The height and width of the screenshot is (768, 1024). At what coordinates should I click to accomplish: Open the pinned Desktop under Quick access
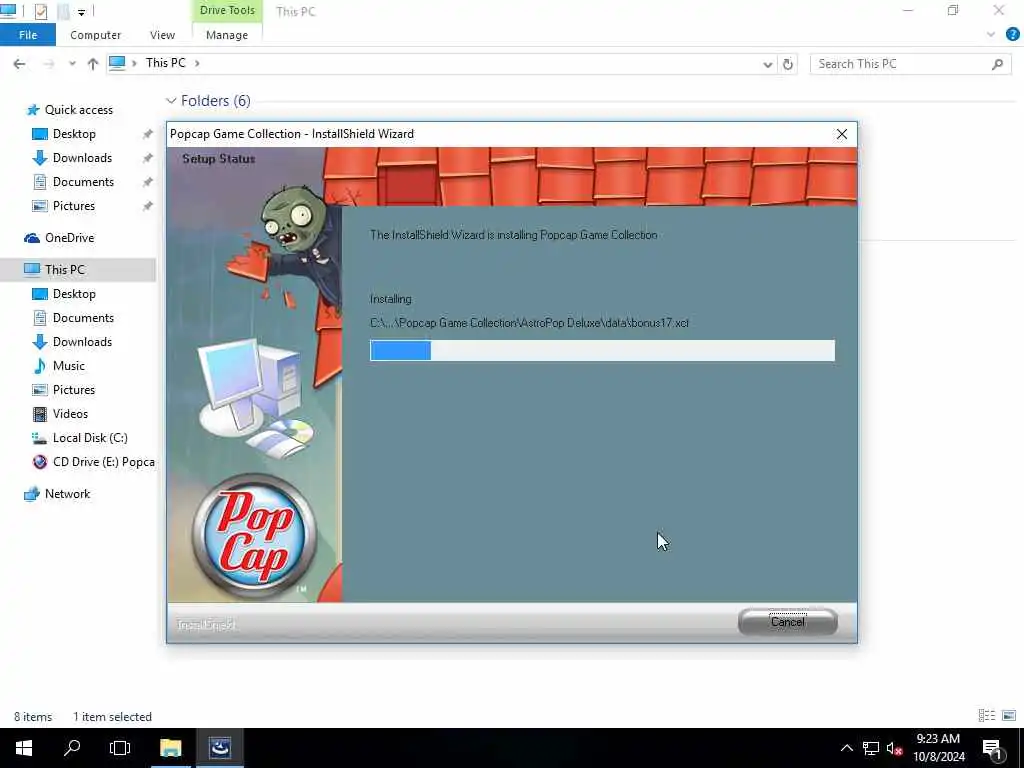[74, 134]
